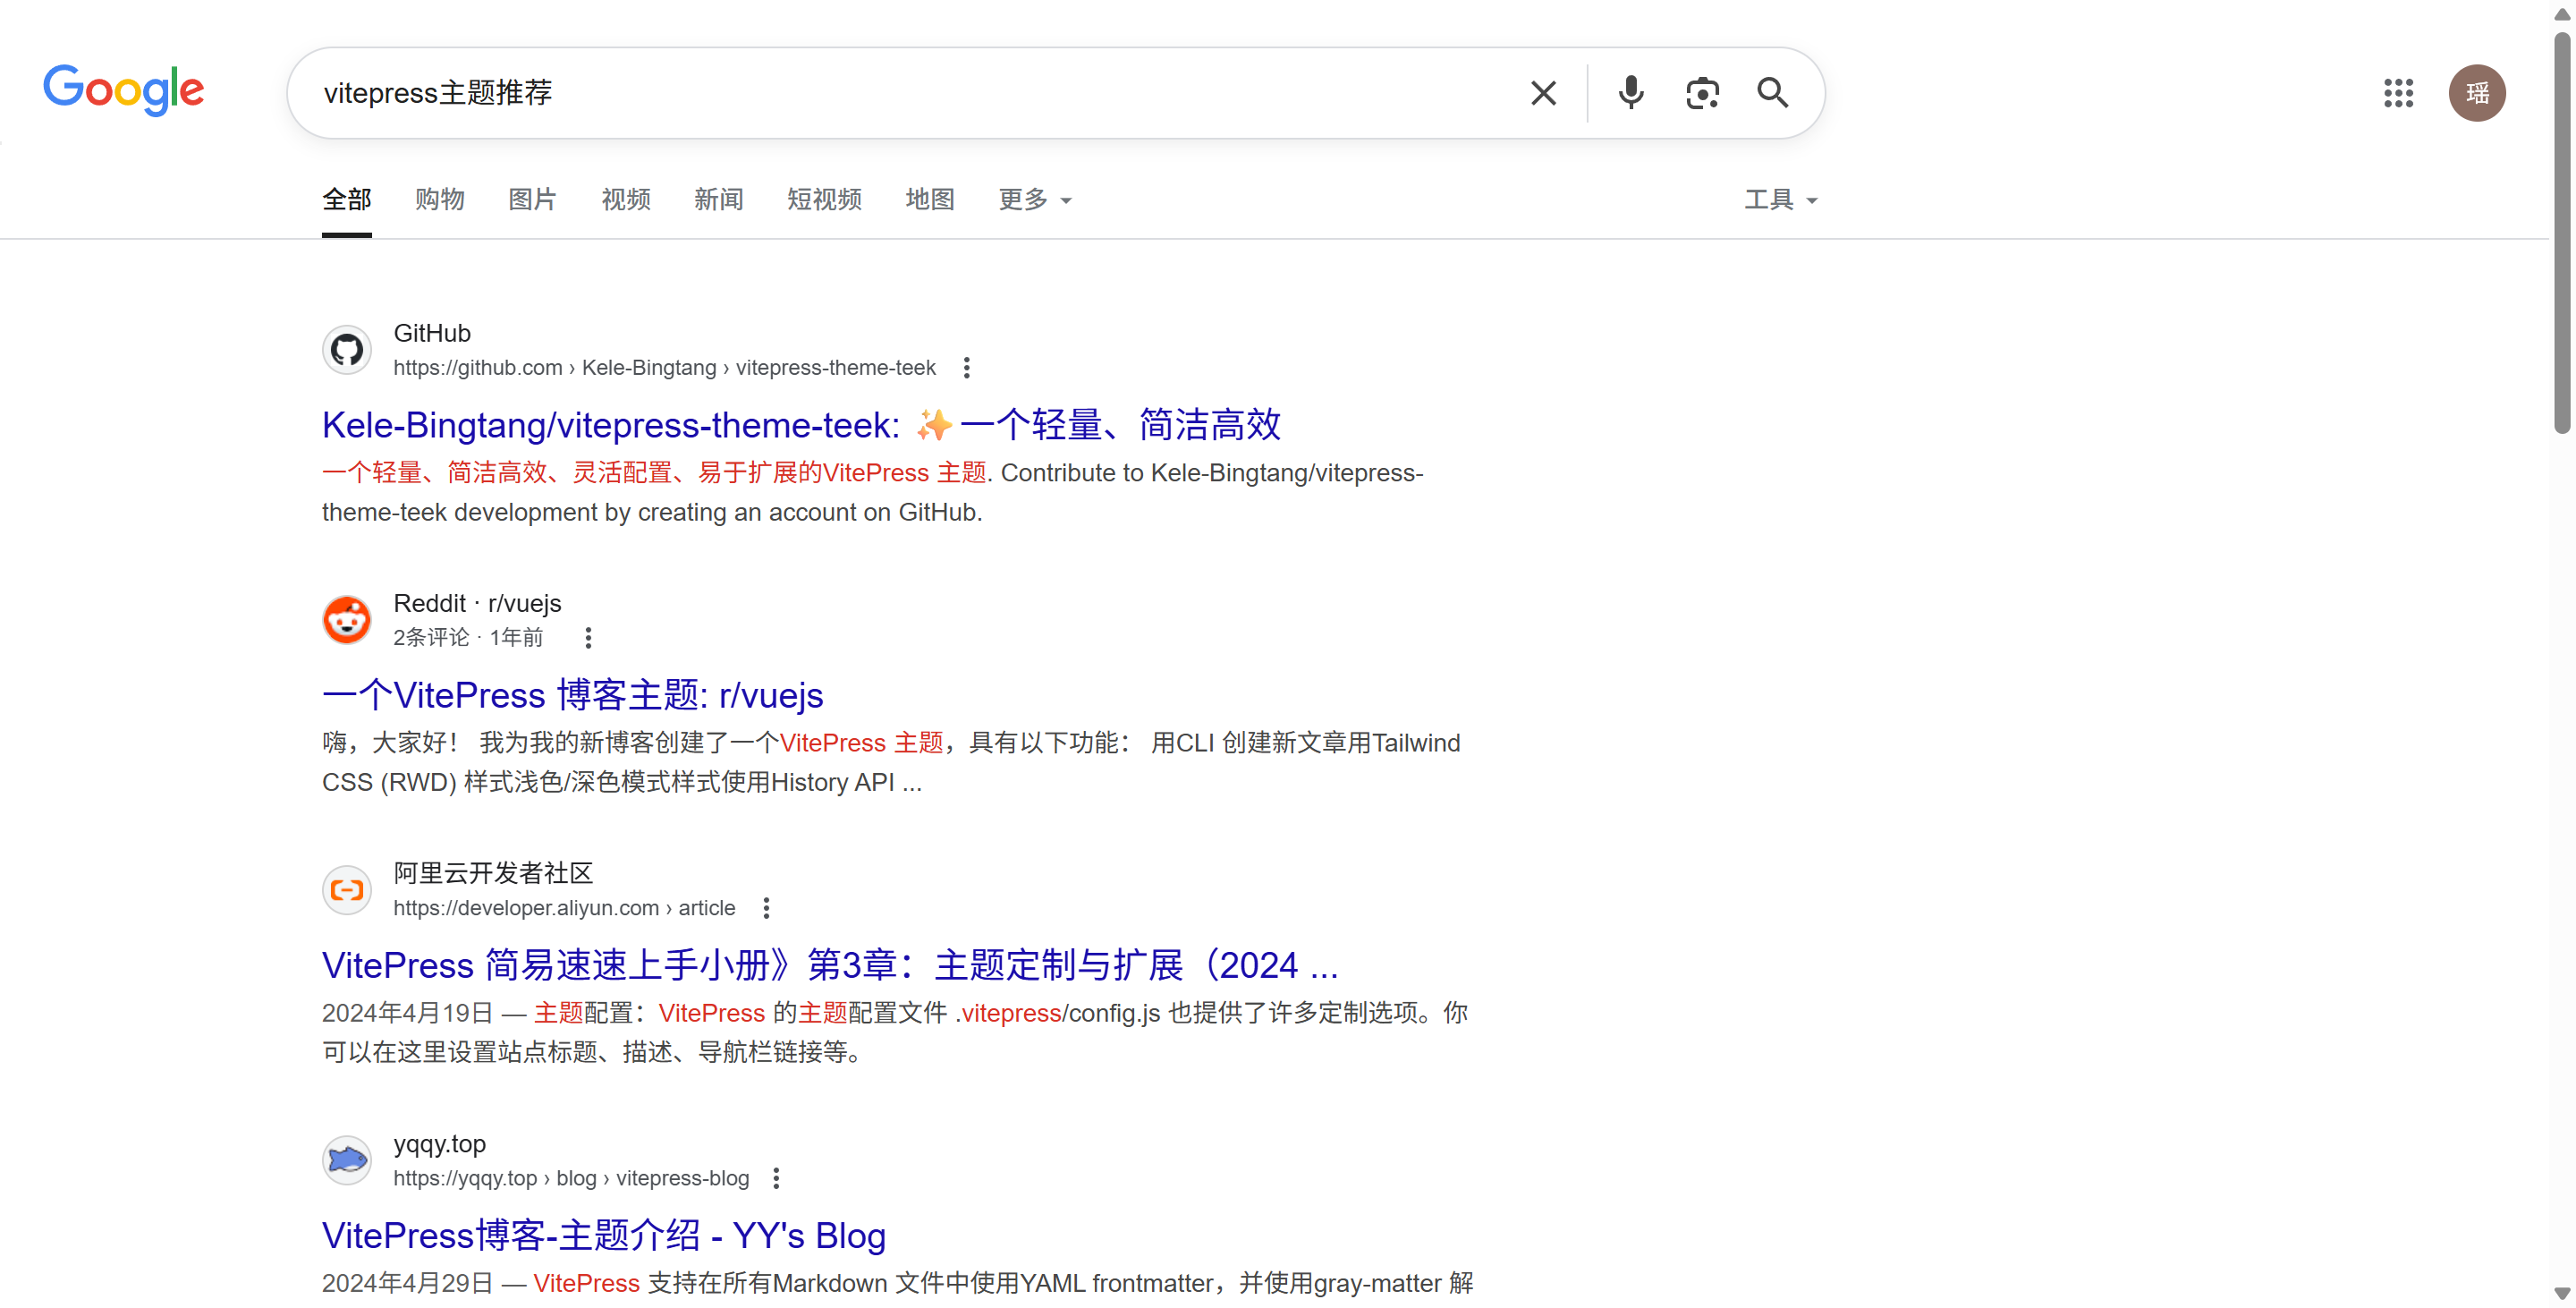The width and height of the screenshot is (2576, 1308).
Task: Switch to the 新闻 tab
Action: click(x=719, y=200)
